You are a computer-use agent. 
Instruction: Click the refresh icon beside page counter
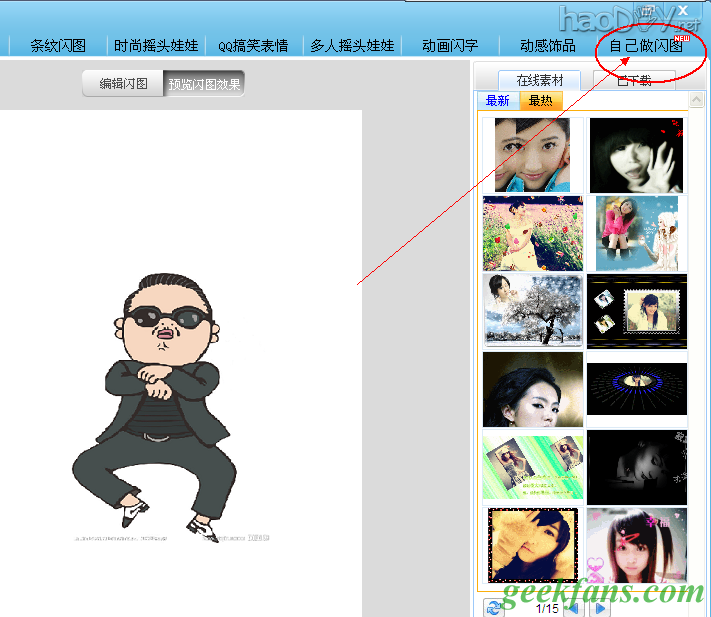493,608
